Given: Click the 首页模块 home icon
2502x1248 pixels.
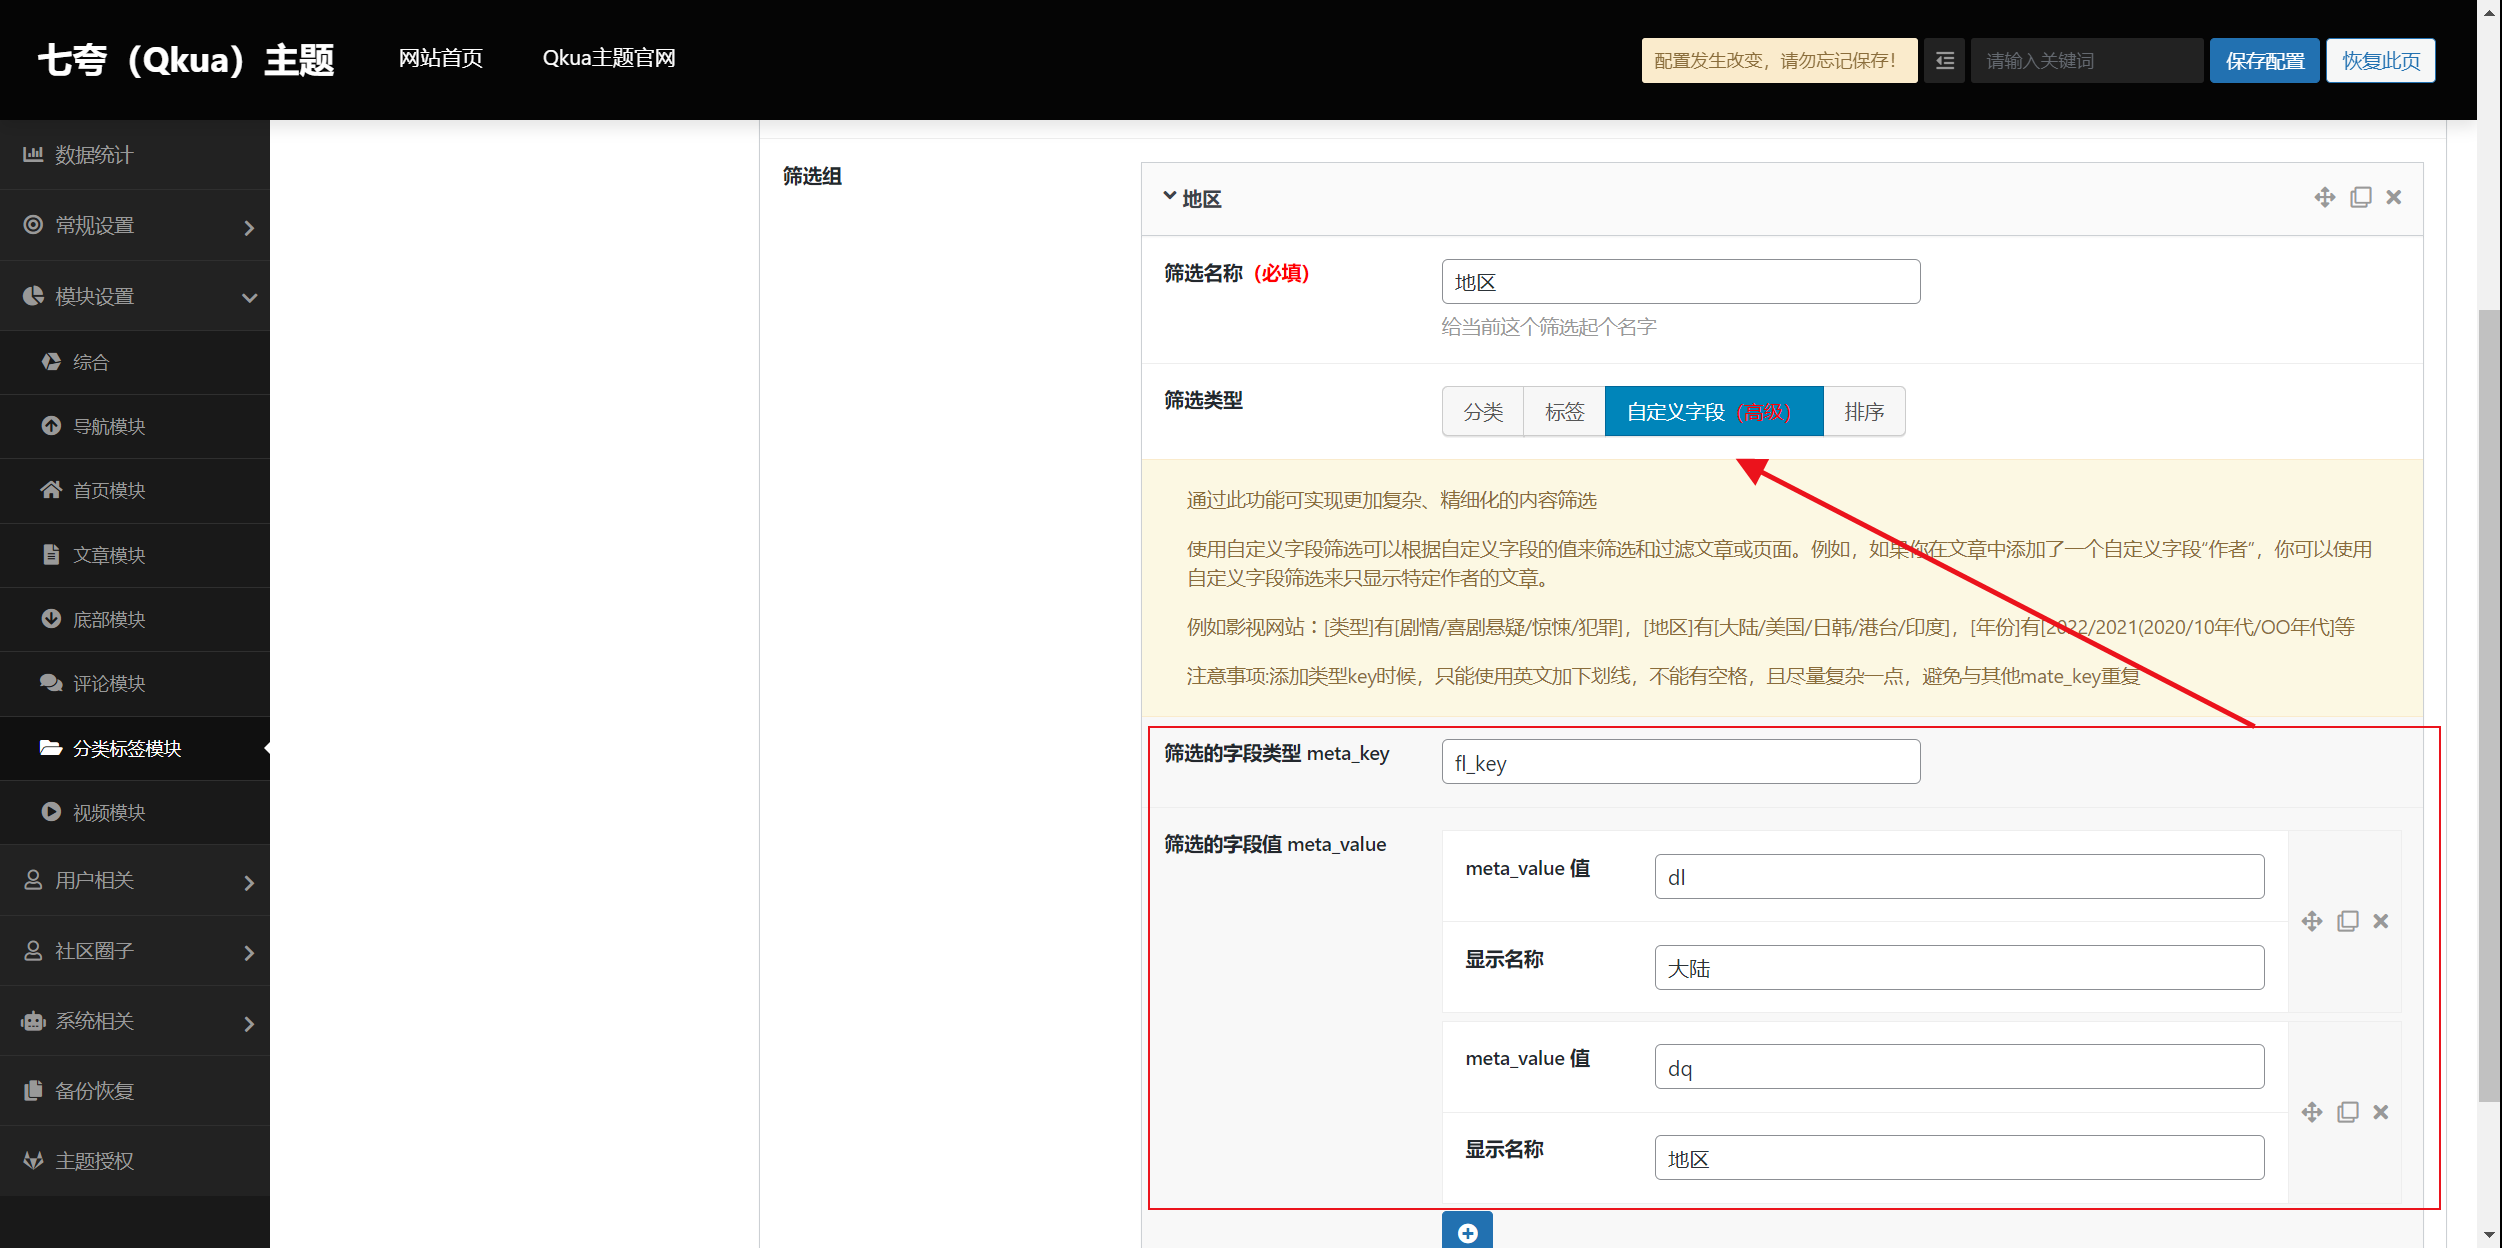Looking at the screenshot, I should click(x=51, y=489).
